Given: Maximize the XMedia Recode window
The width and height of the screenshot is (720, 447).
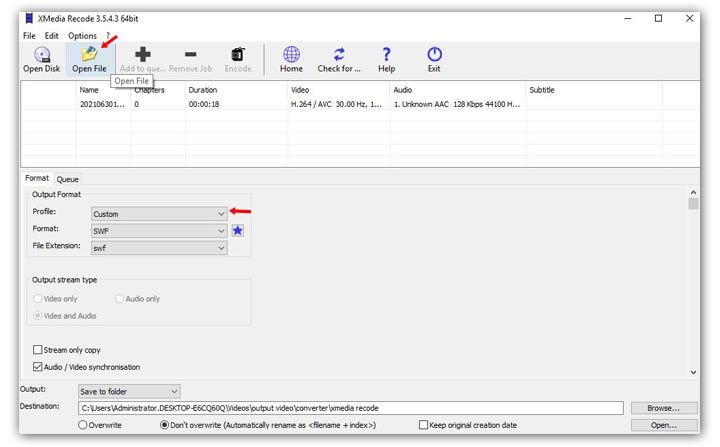Looking at the screenshot, I should pyautogui.click(x=658, y=18).
